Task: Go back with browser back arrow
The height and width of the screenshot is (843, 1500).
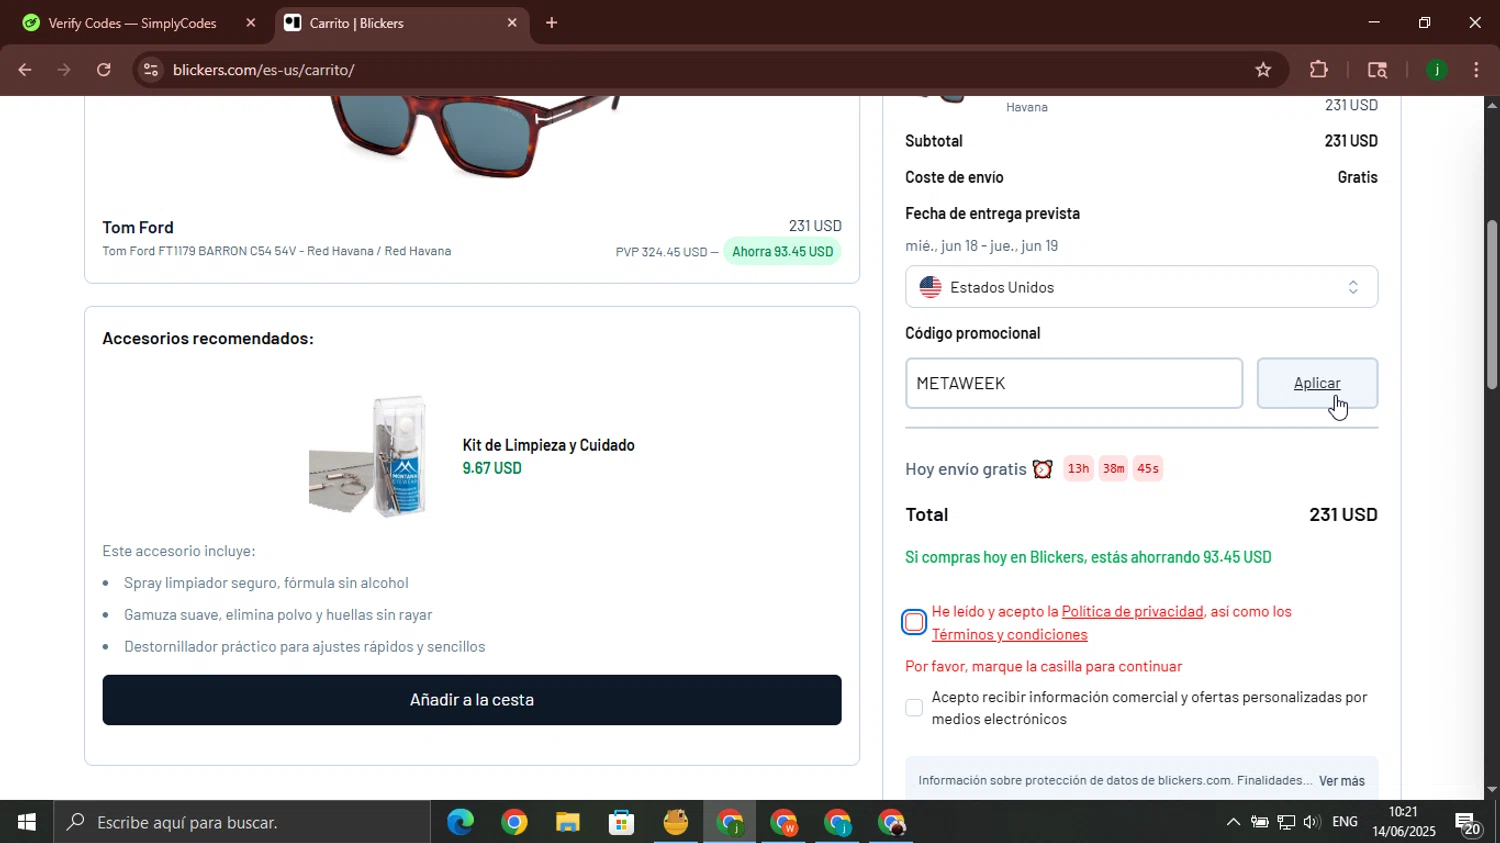Action: click(x=24, y=70)
